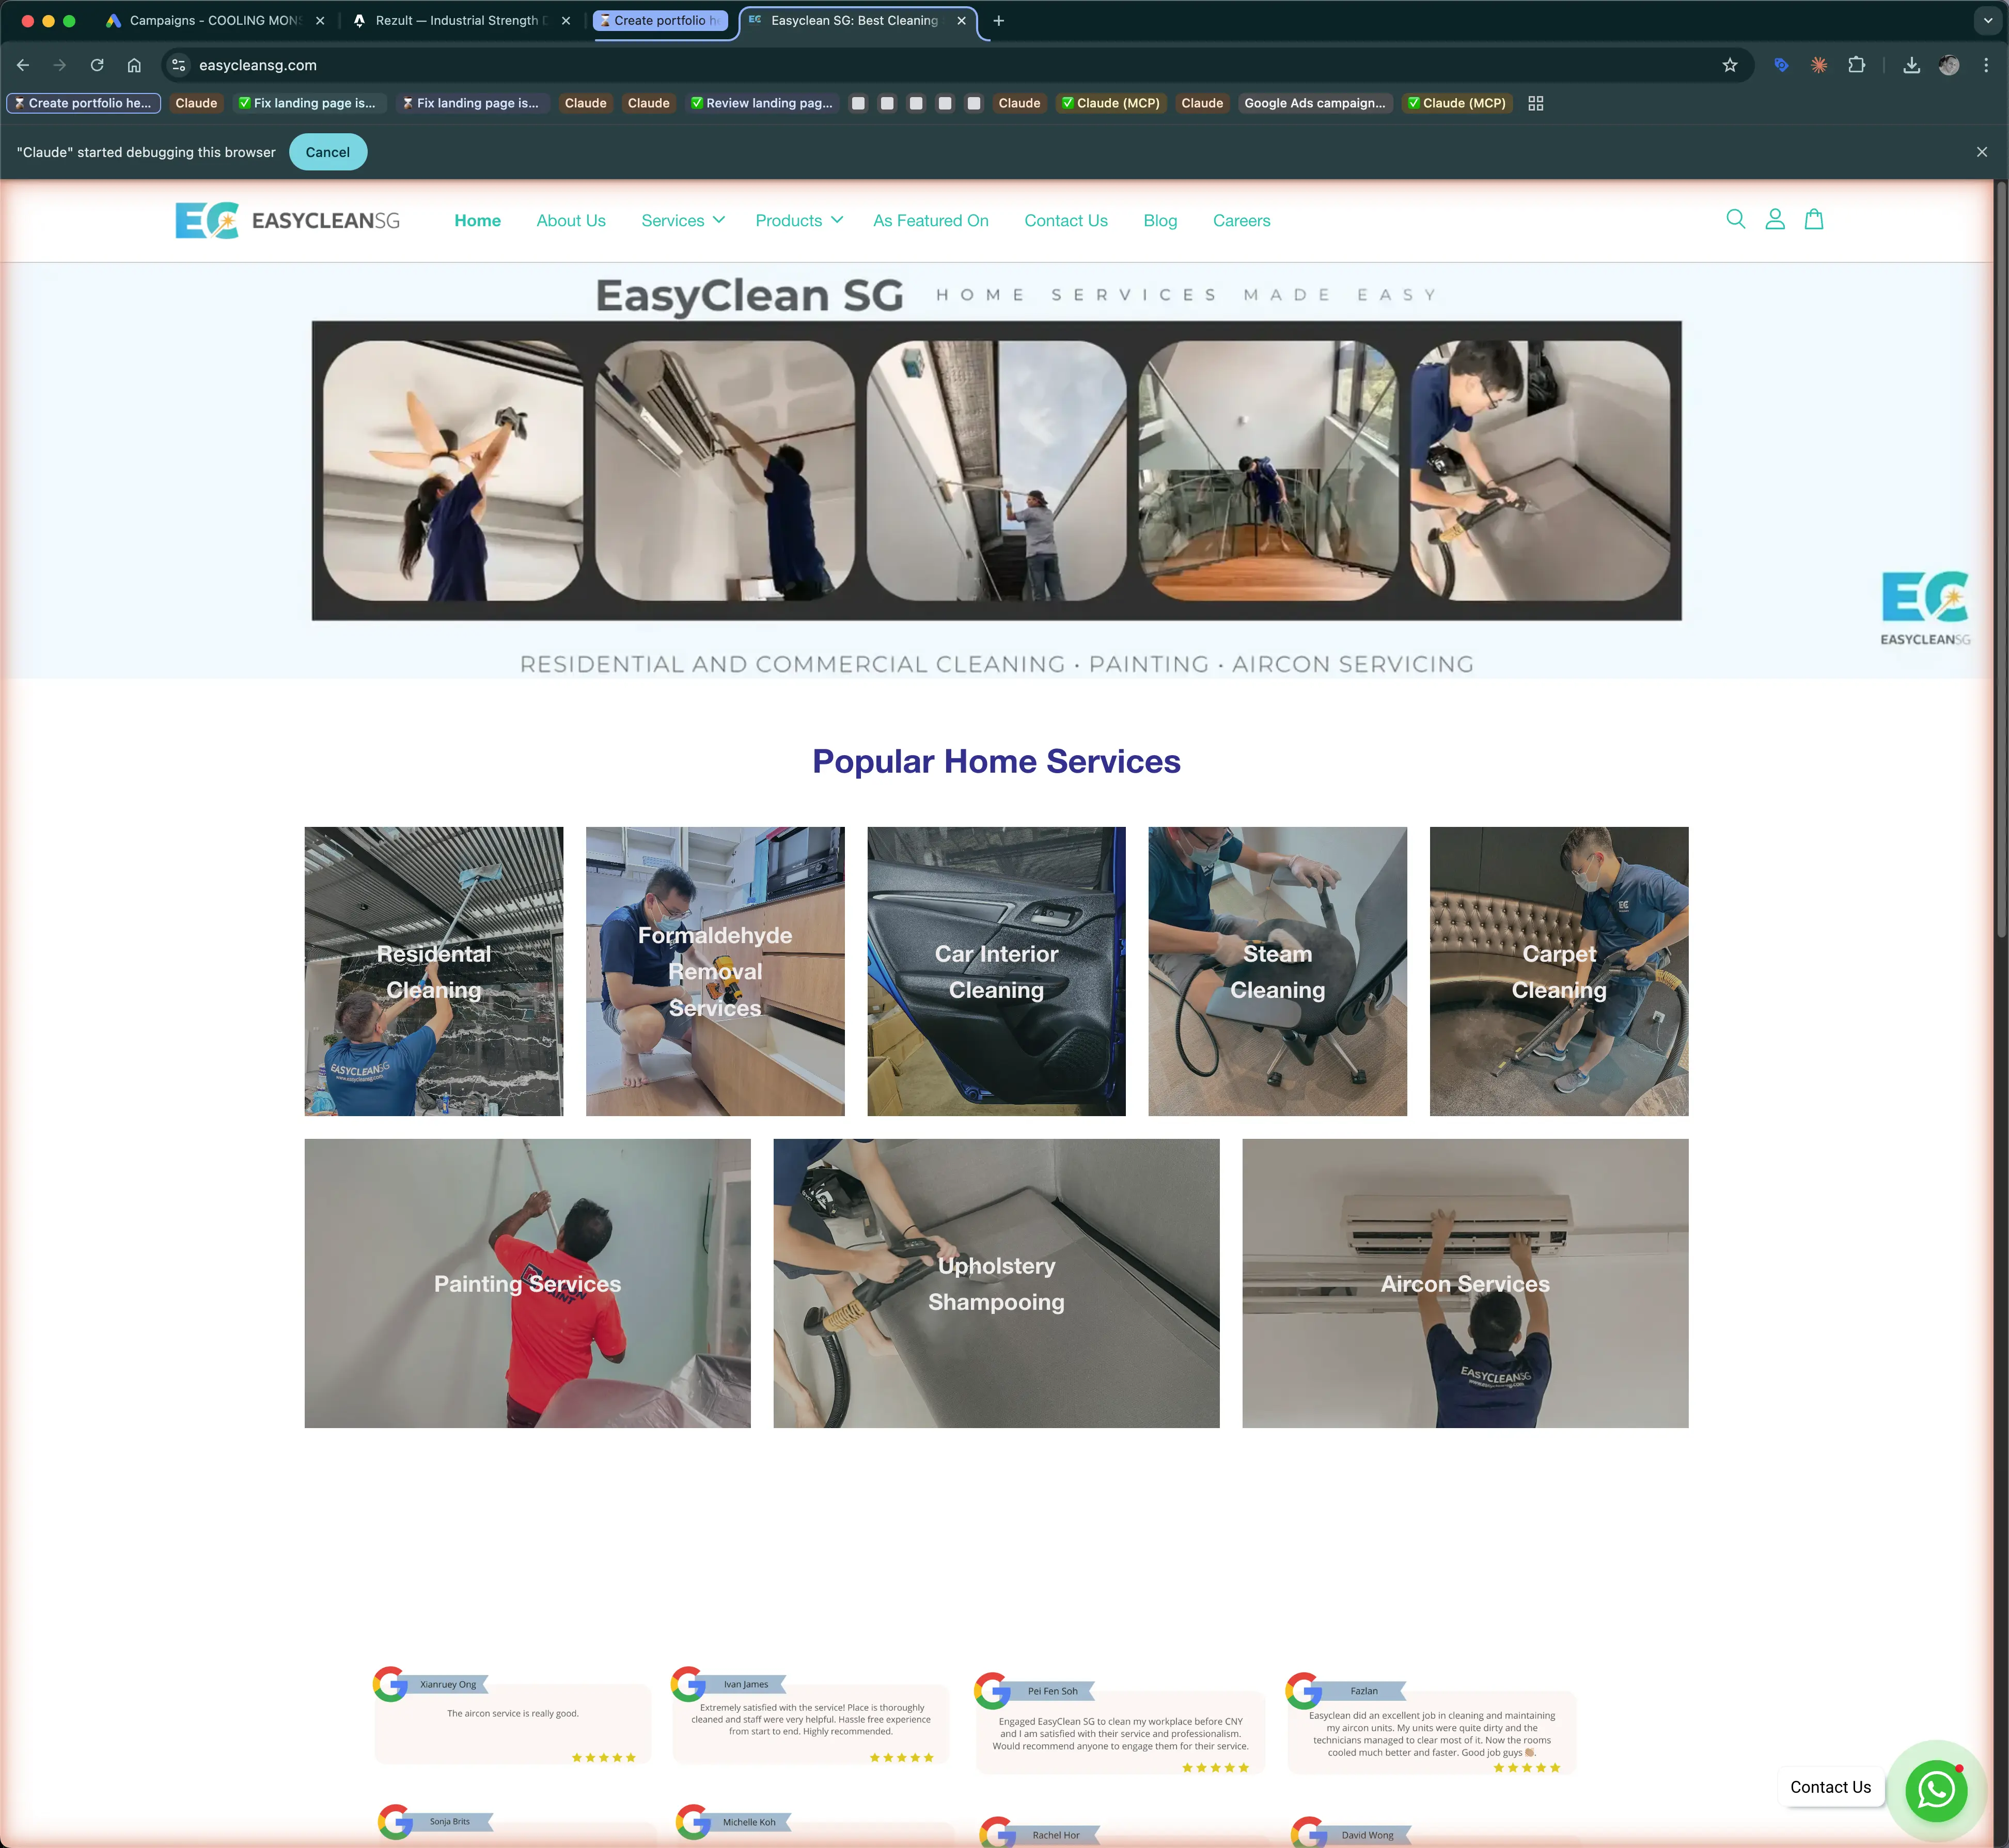
Task: Open the Blog navigation link
Action: [1160, 220]
